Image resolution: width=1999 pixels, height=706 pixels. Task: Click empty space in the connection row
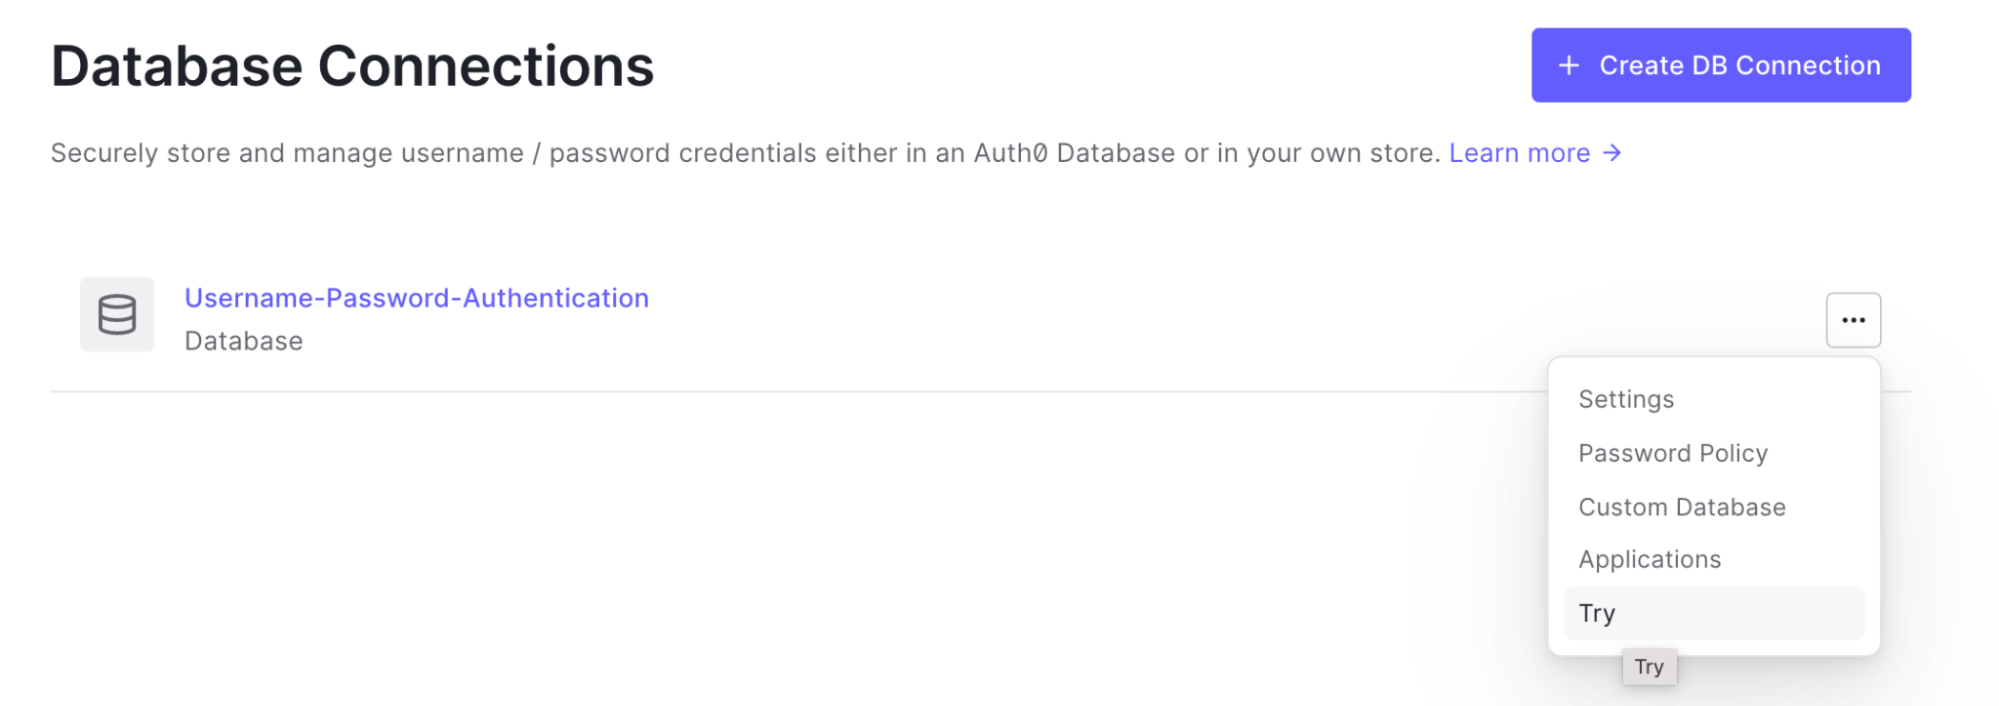1100,320
